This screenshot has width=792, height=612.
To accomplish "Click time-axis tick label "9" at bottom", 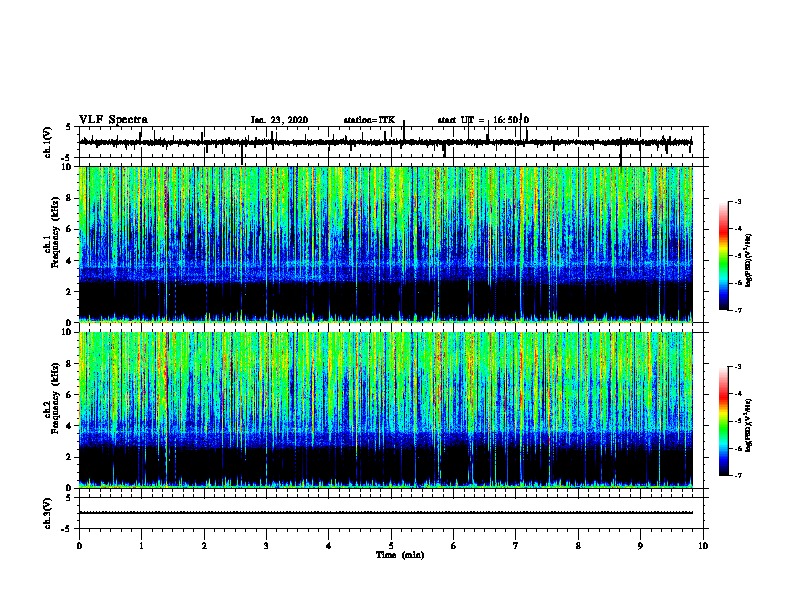I will tap(640, 546).
